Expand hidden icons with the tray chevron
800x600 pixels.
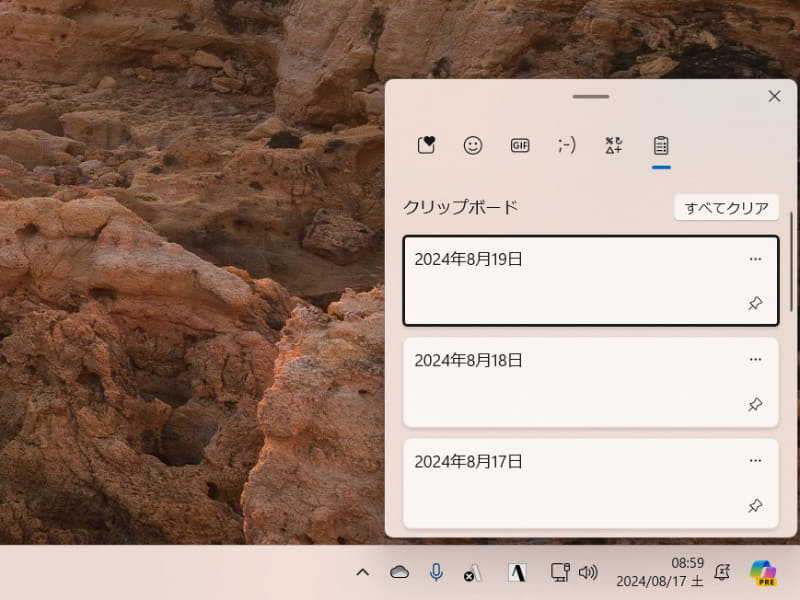pos(362,572)
